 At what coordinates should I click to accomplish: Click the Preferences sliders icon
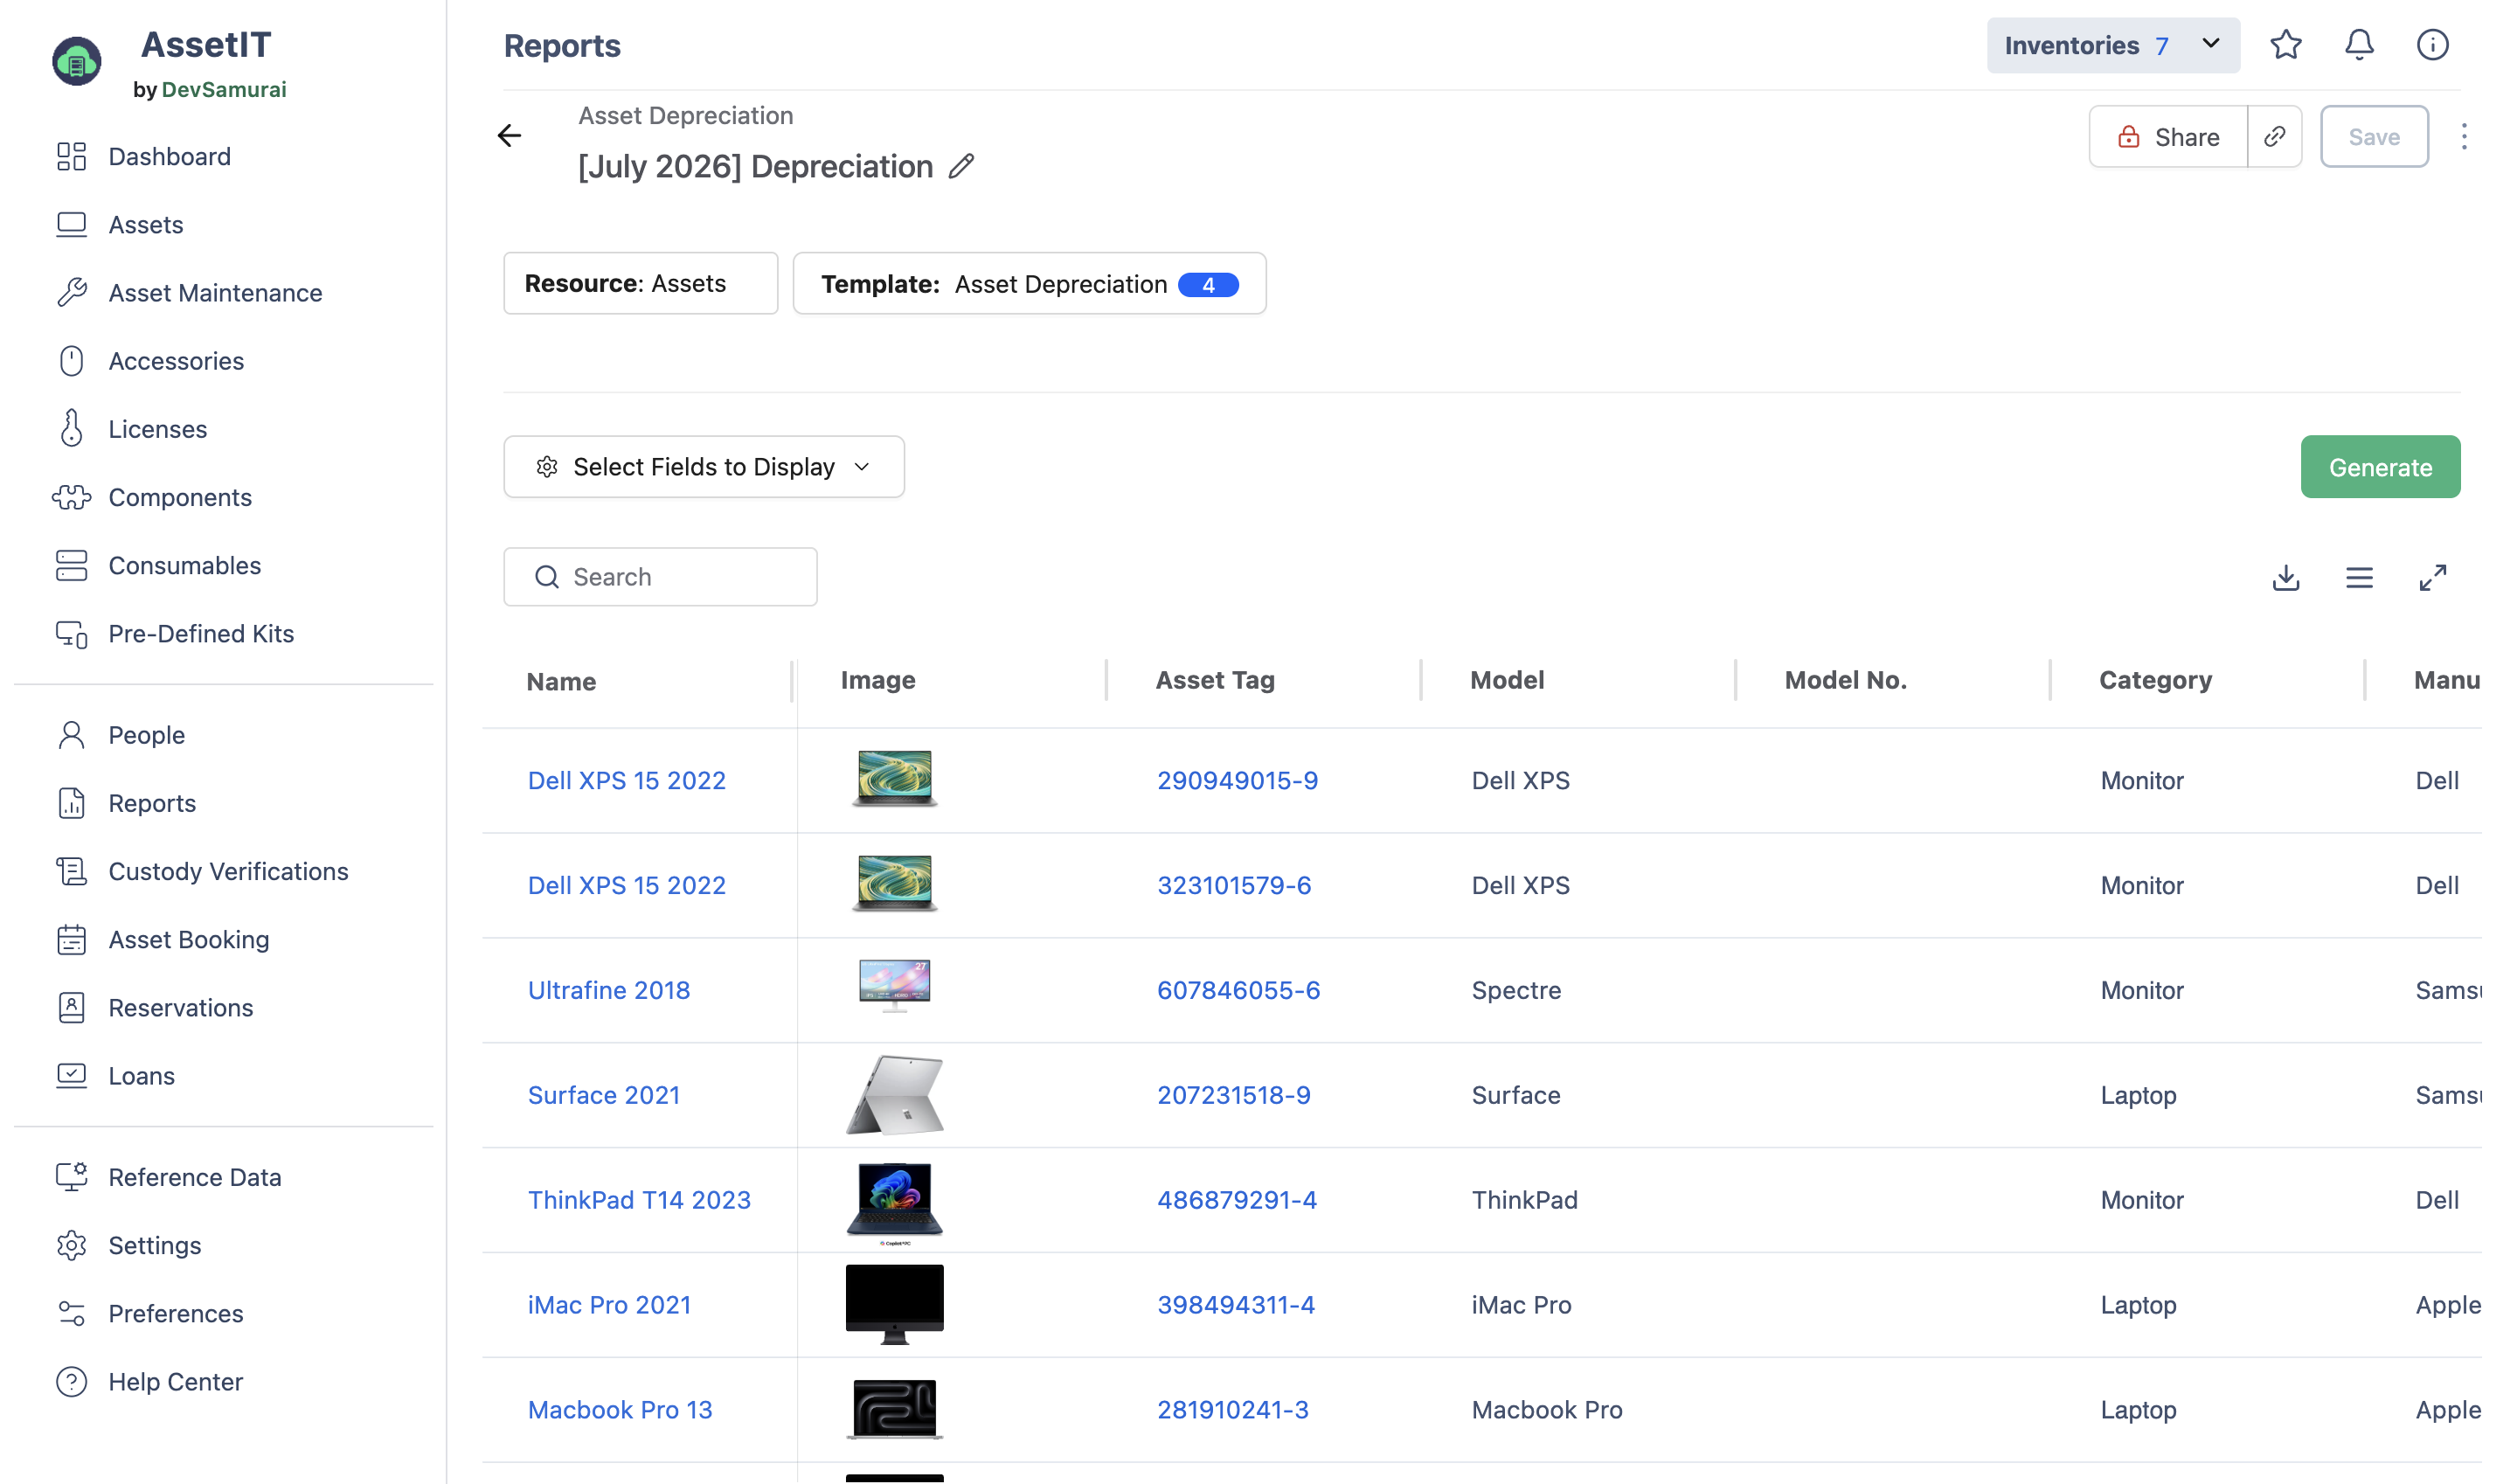(x=71, y=1313)
